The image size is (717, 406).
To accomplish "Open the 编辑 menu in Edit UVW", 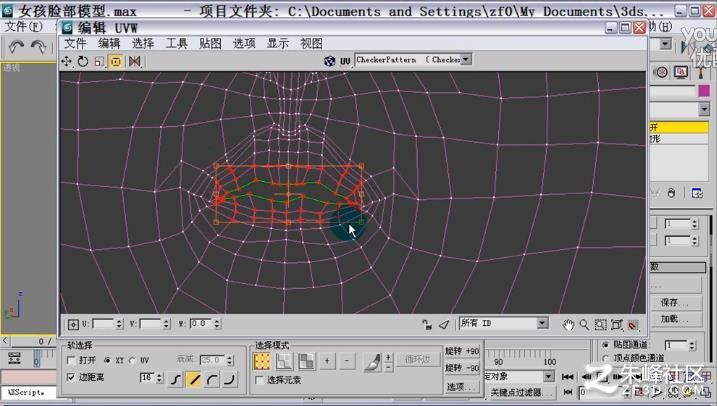I will point(109,43).
